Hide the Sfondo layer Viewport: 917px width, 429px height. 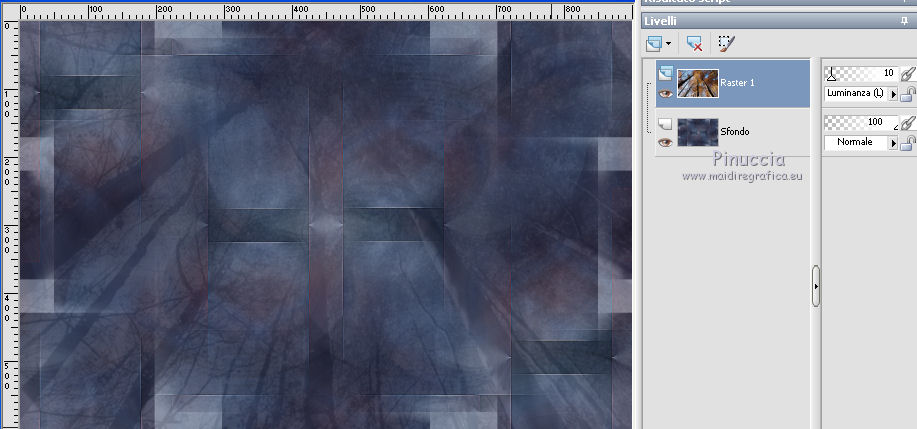tap(665, 142)
